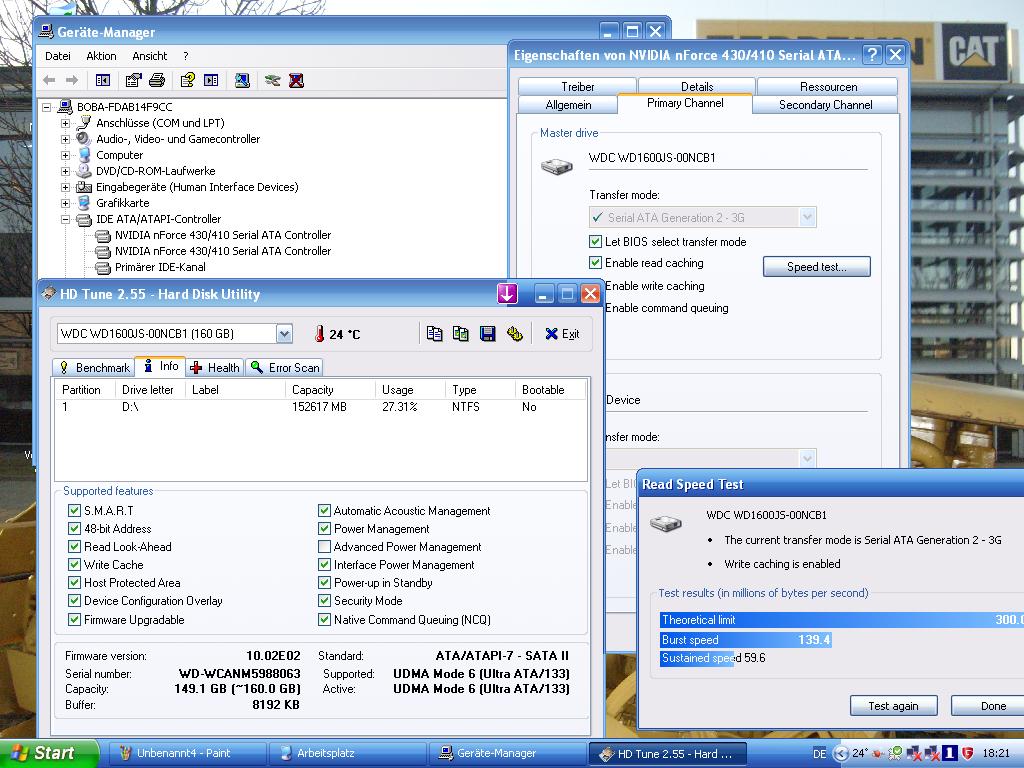
Task: Click the uninstall device red X icon
Action: (296, 80)
